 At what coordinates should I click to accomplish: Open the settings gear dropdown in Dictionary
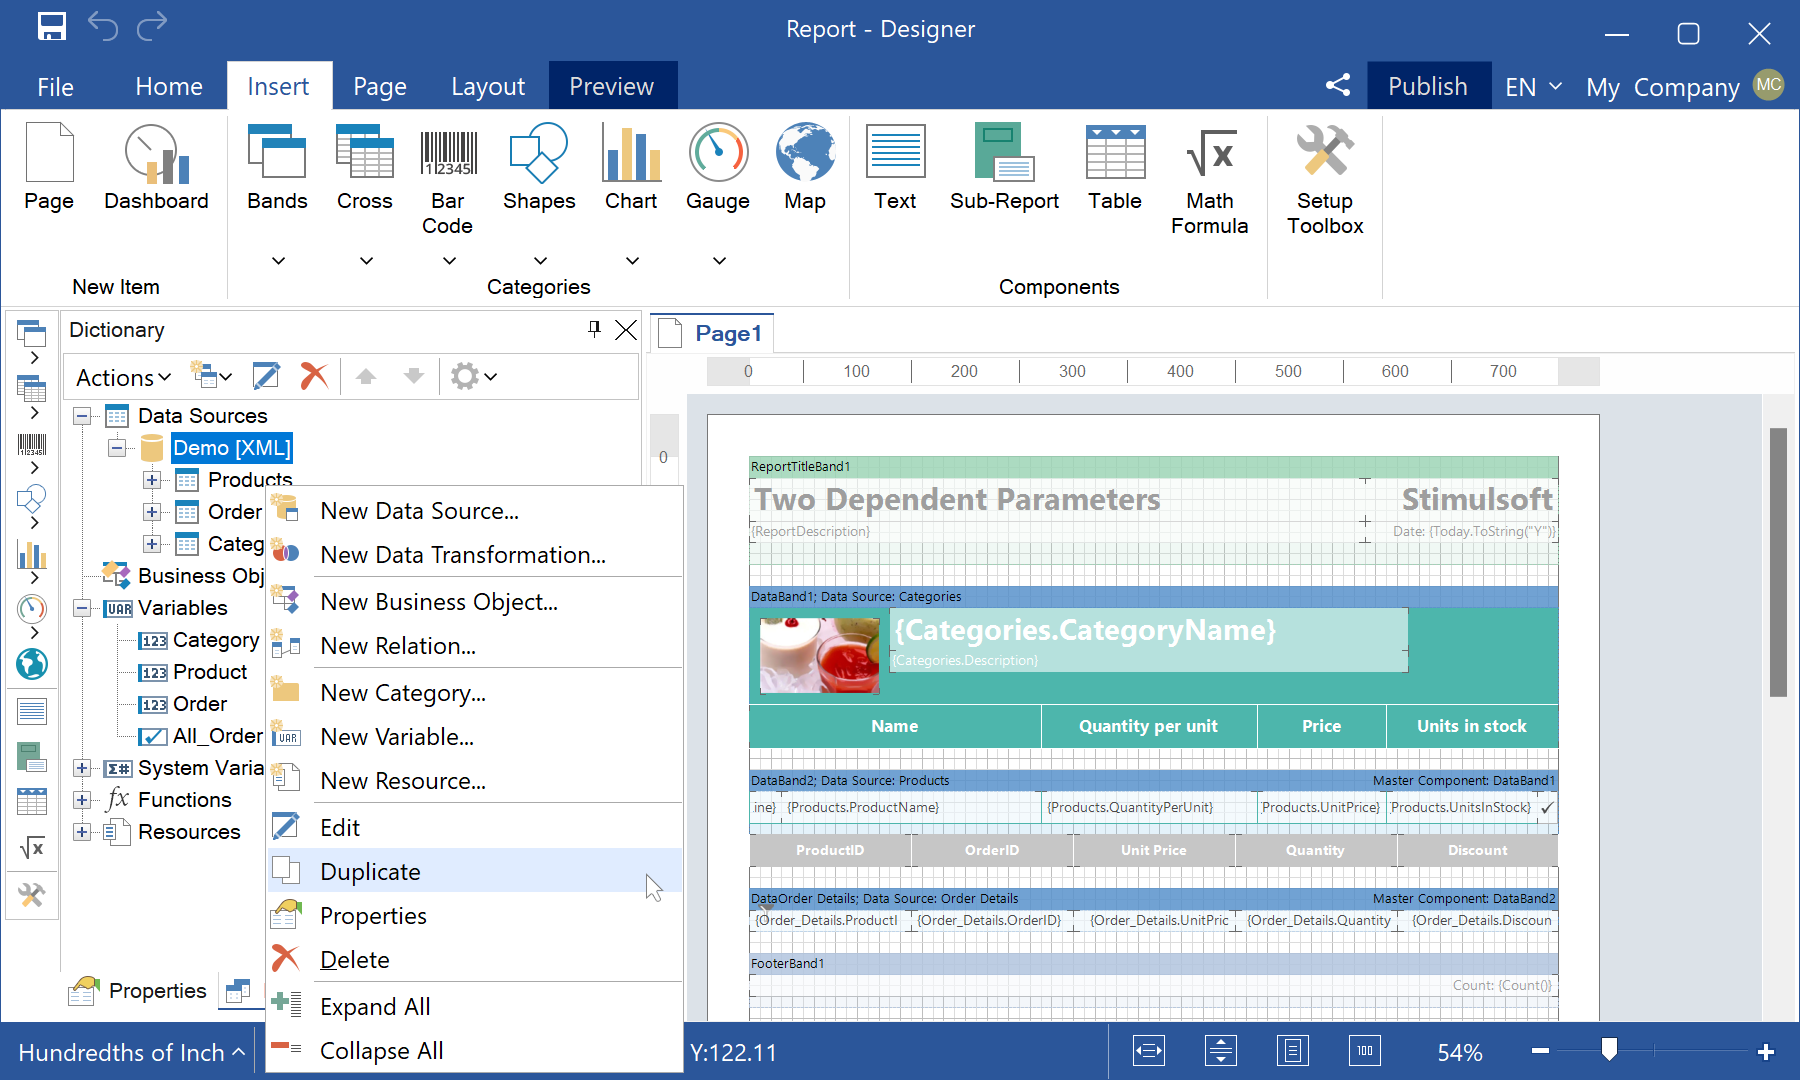474,376
